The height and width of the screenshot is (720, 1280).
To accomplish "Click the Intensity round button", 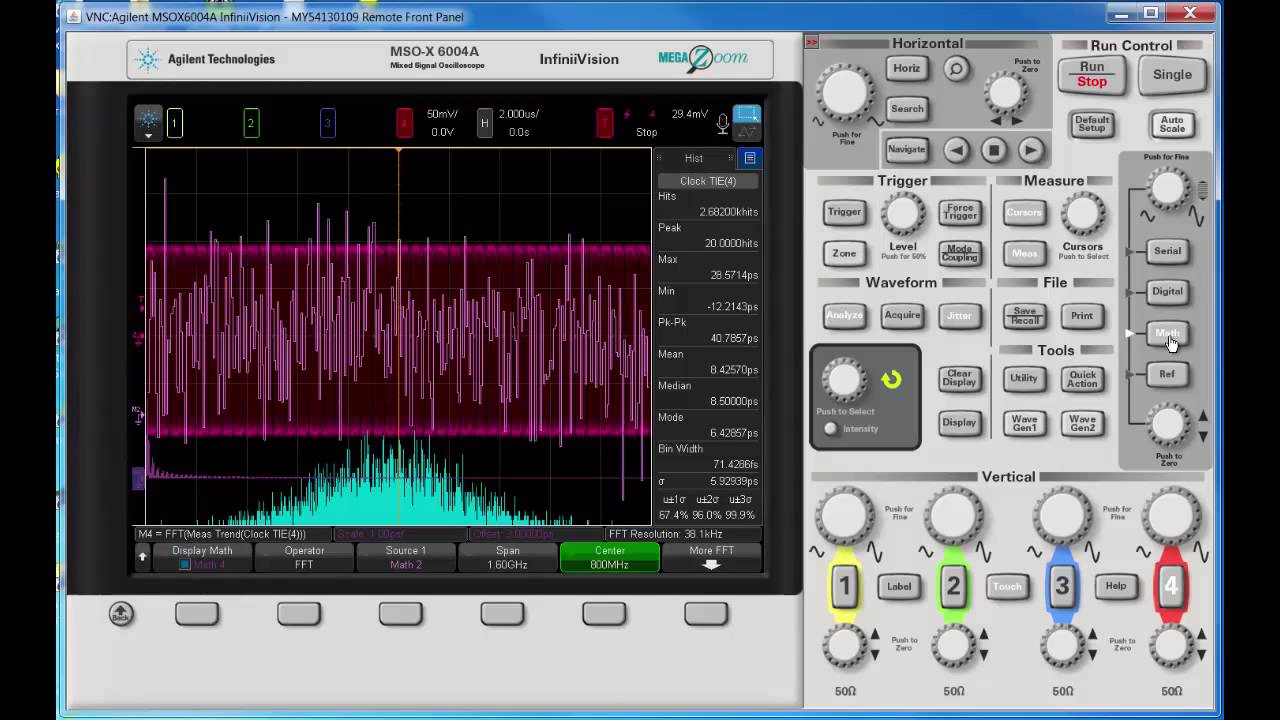I will pos(830,429).
